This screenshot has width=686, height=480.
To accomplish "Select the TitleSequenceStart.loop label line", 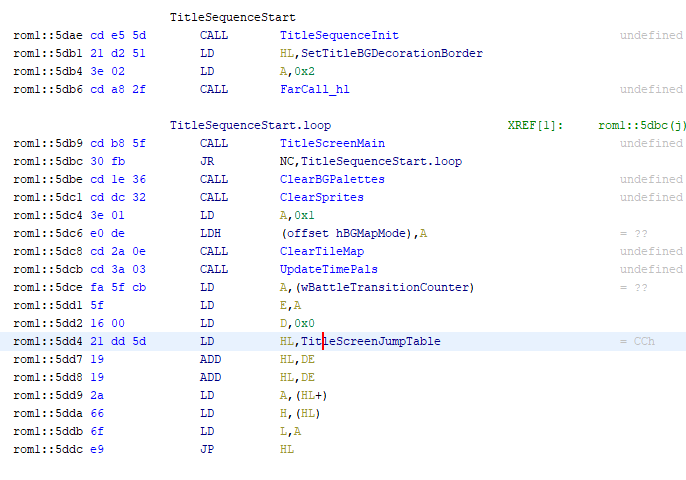I will [250, 126].
